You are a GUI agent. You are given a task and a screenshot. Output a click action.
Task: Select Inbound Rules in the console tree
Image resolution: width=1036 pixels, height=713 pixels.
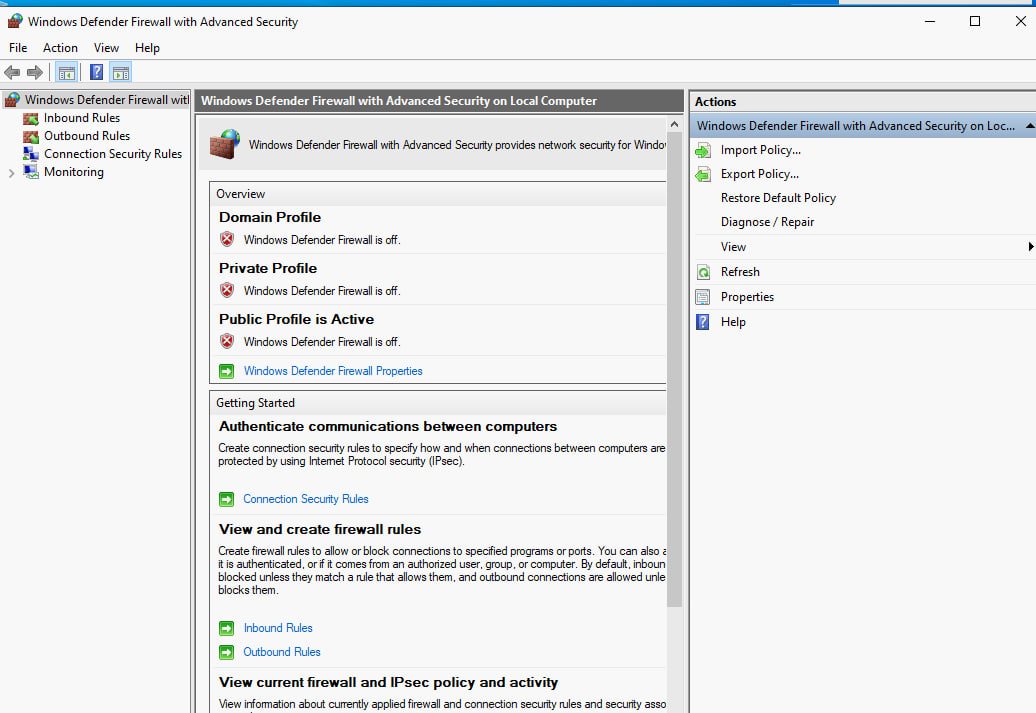click(x=82, y=118)
